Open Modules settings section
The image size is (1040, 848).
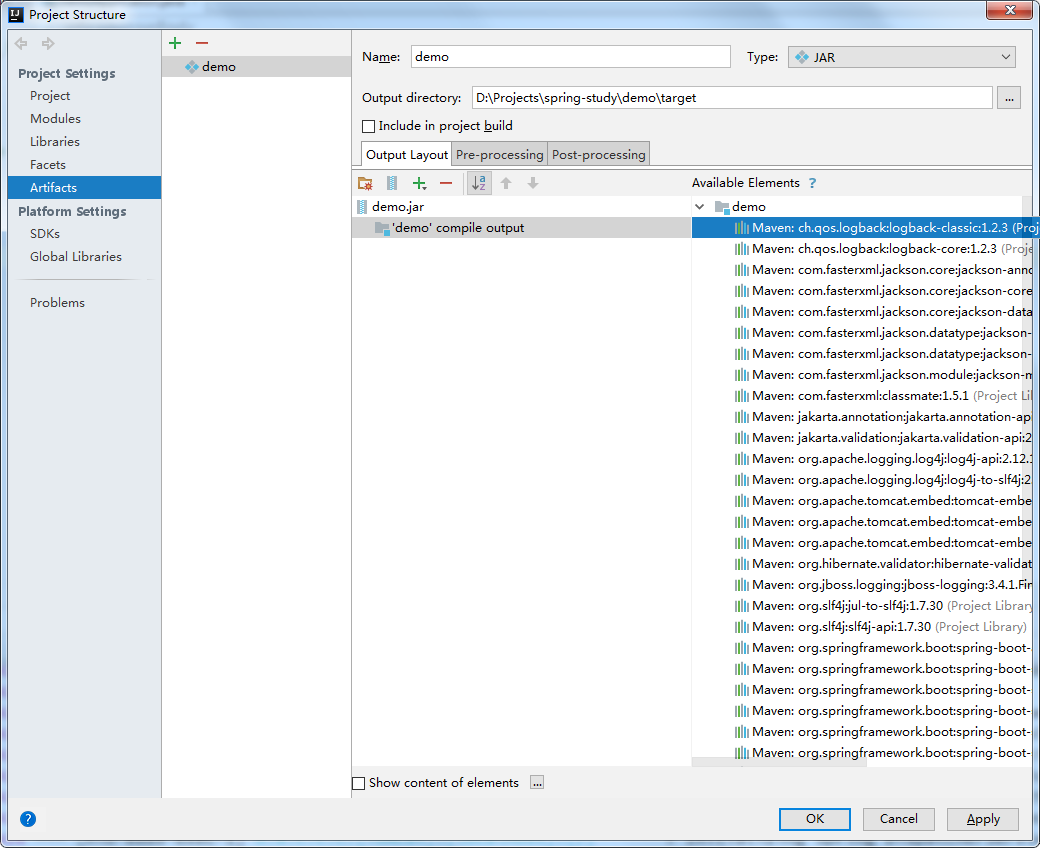(55, 119)
